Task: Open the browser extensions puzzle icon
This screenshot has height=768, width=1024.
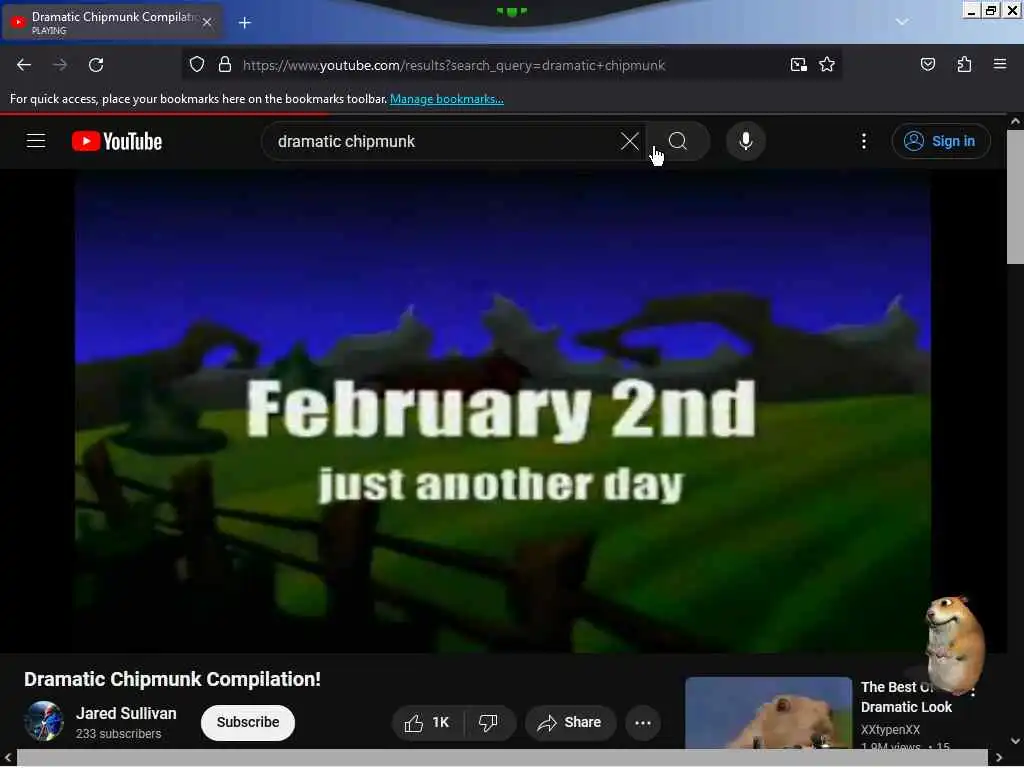Action: 964,64
